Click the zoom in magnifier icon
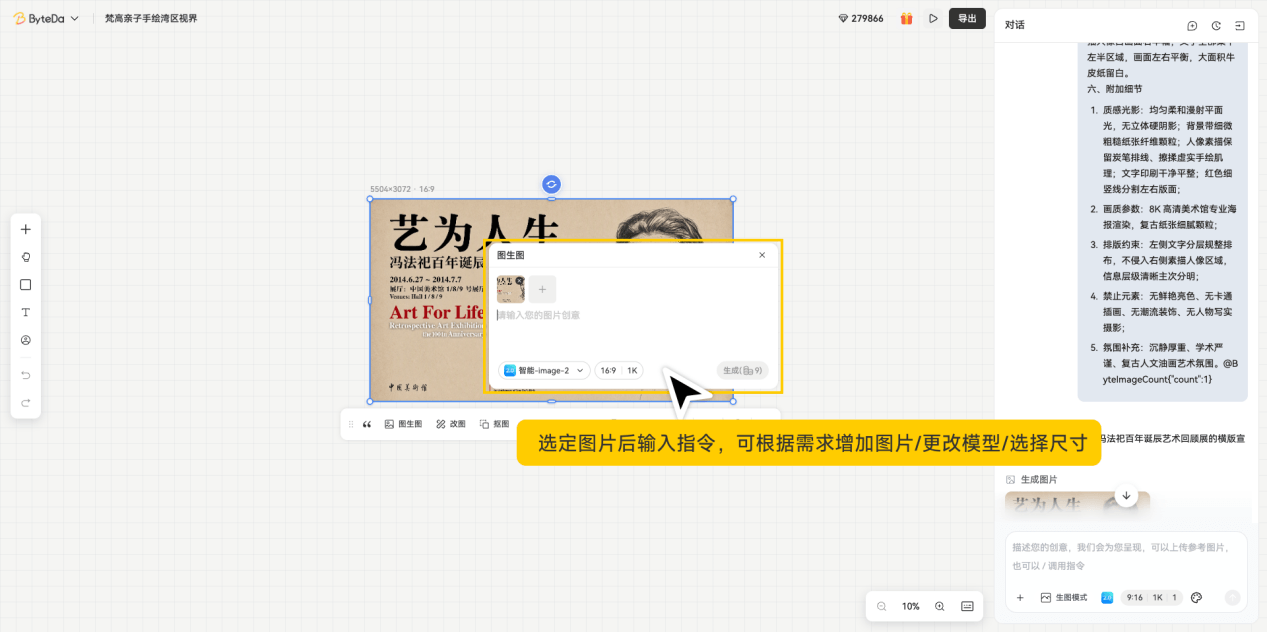Screen dimensions: 1267x632 click(940, 606)
